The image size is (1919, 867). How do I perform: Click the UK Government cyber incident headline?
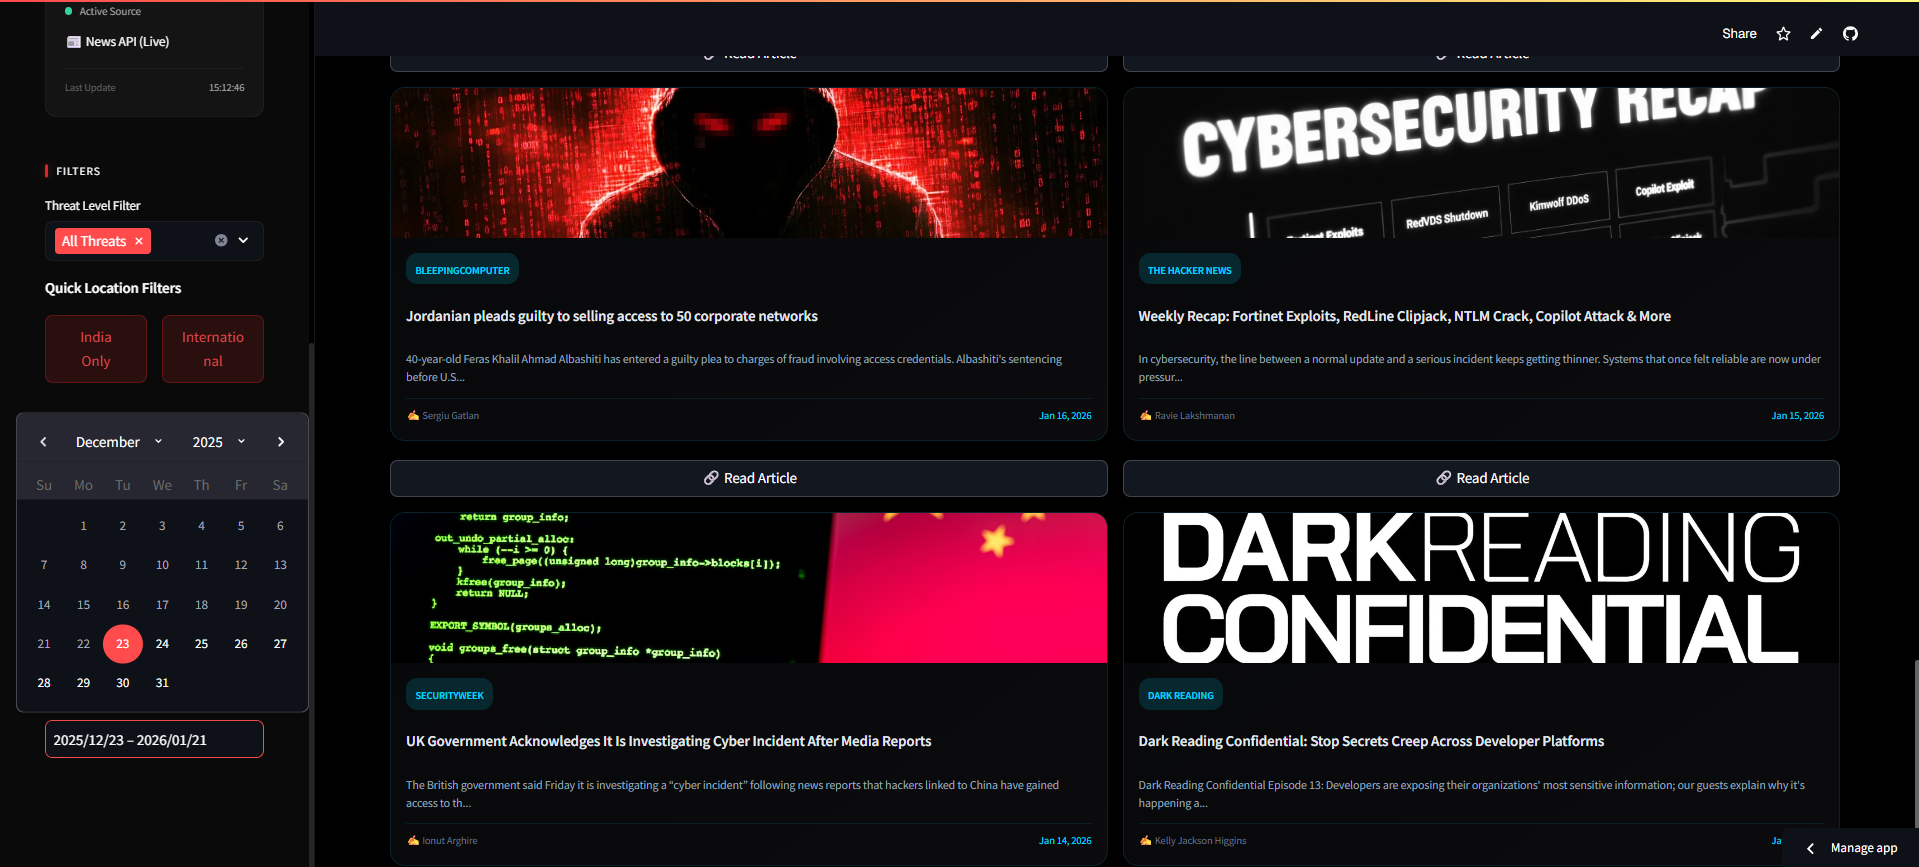(x=668, y=741)
